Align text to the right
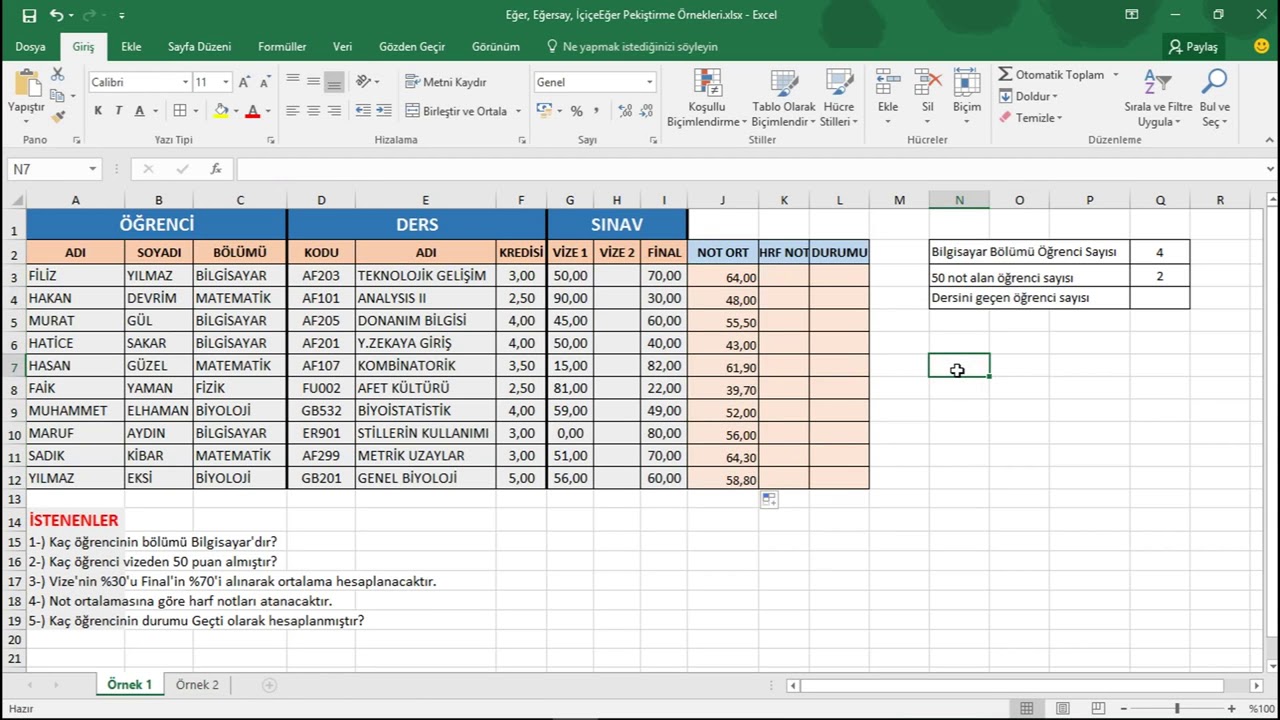Viewport: 1280px width, 720px height. [x=334, y=111]
